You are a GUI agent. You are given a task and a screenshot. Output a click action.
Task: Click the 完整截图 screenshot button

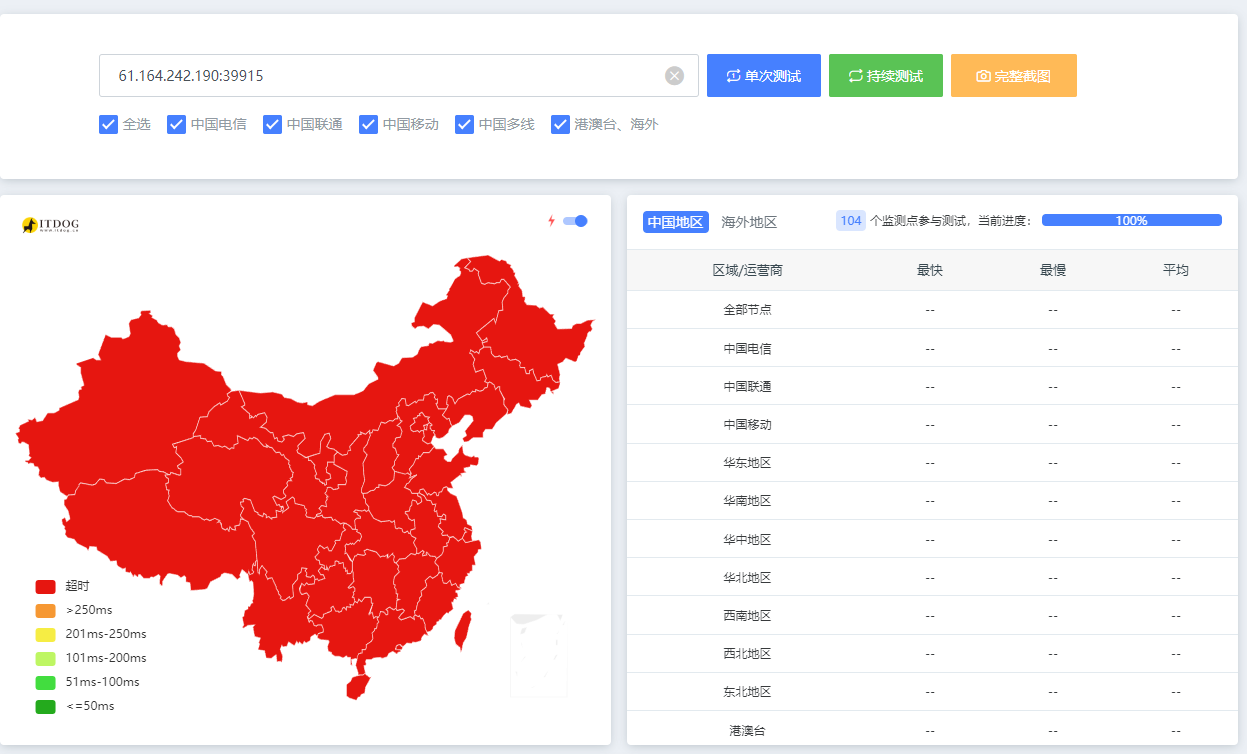1014,76
